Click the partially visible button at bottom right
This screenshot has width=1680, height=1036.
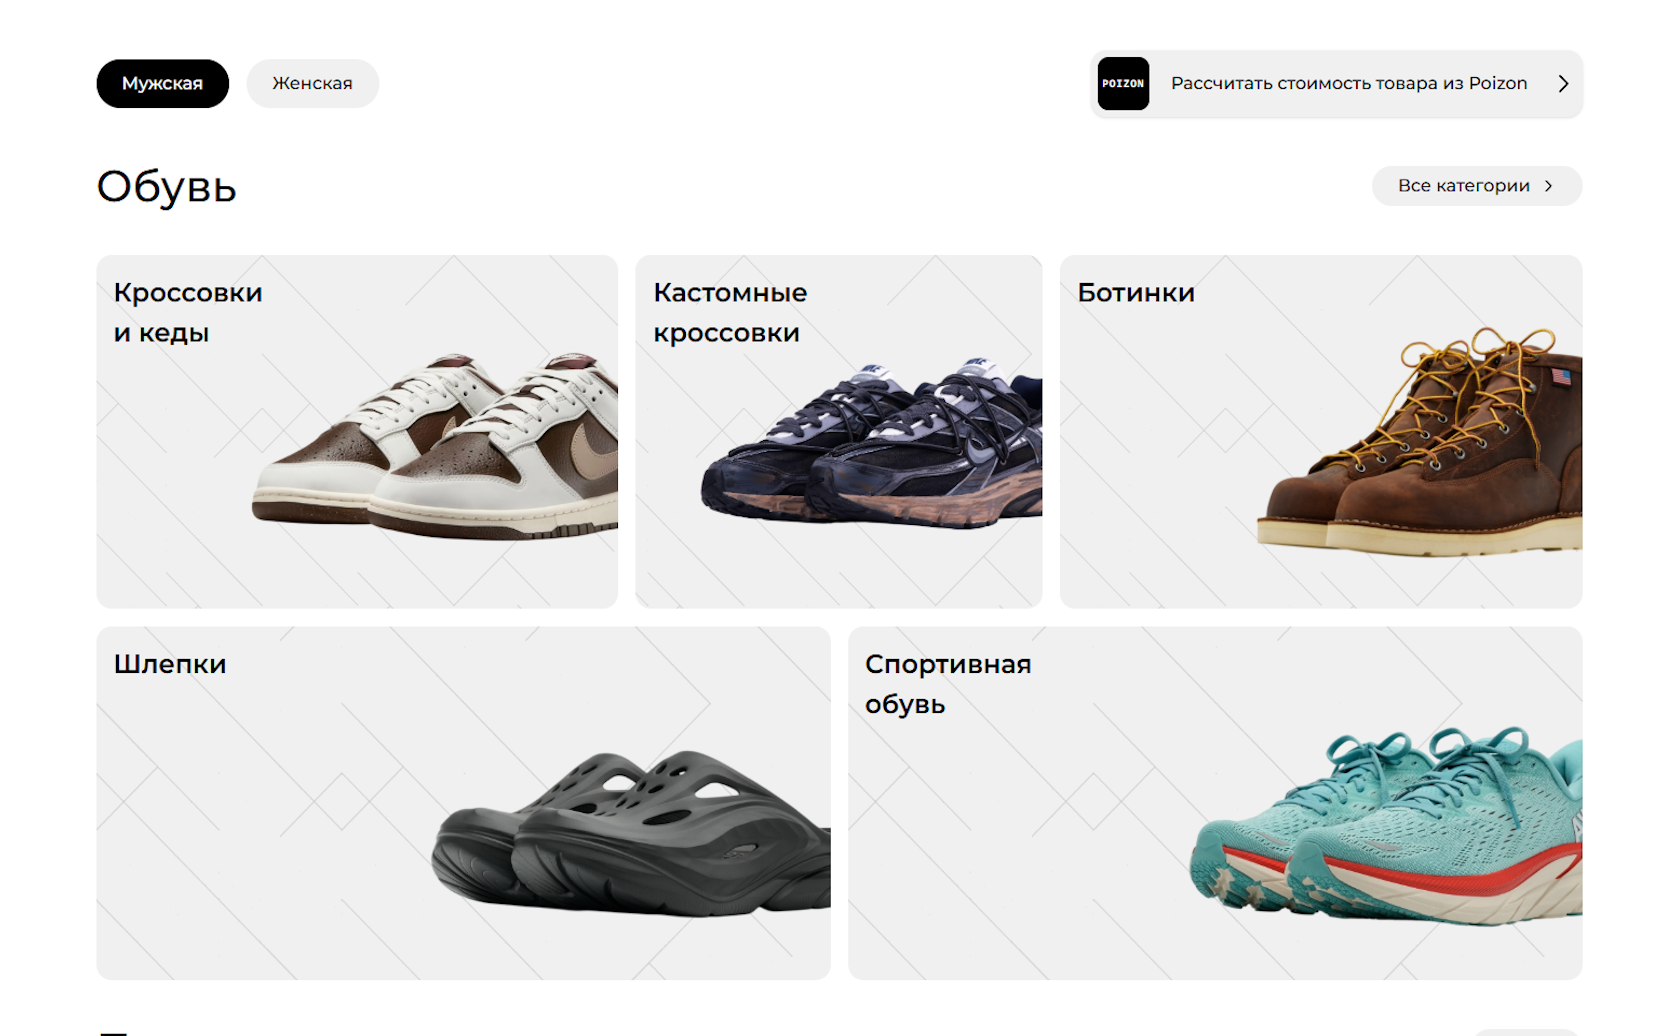[1526, 1032]
